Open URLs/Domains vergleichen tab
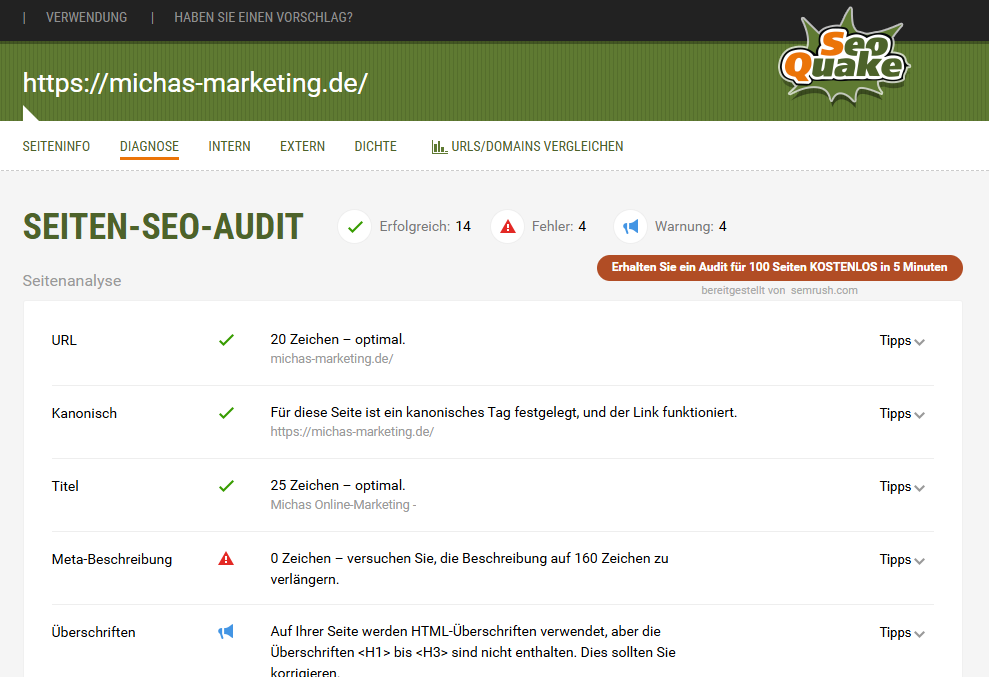 tap(527, 146)
